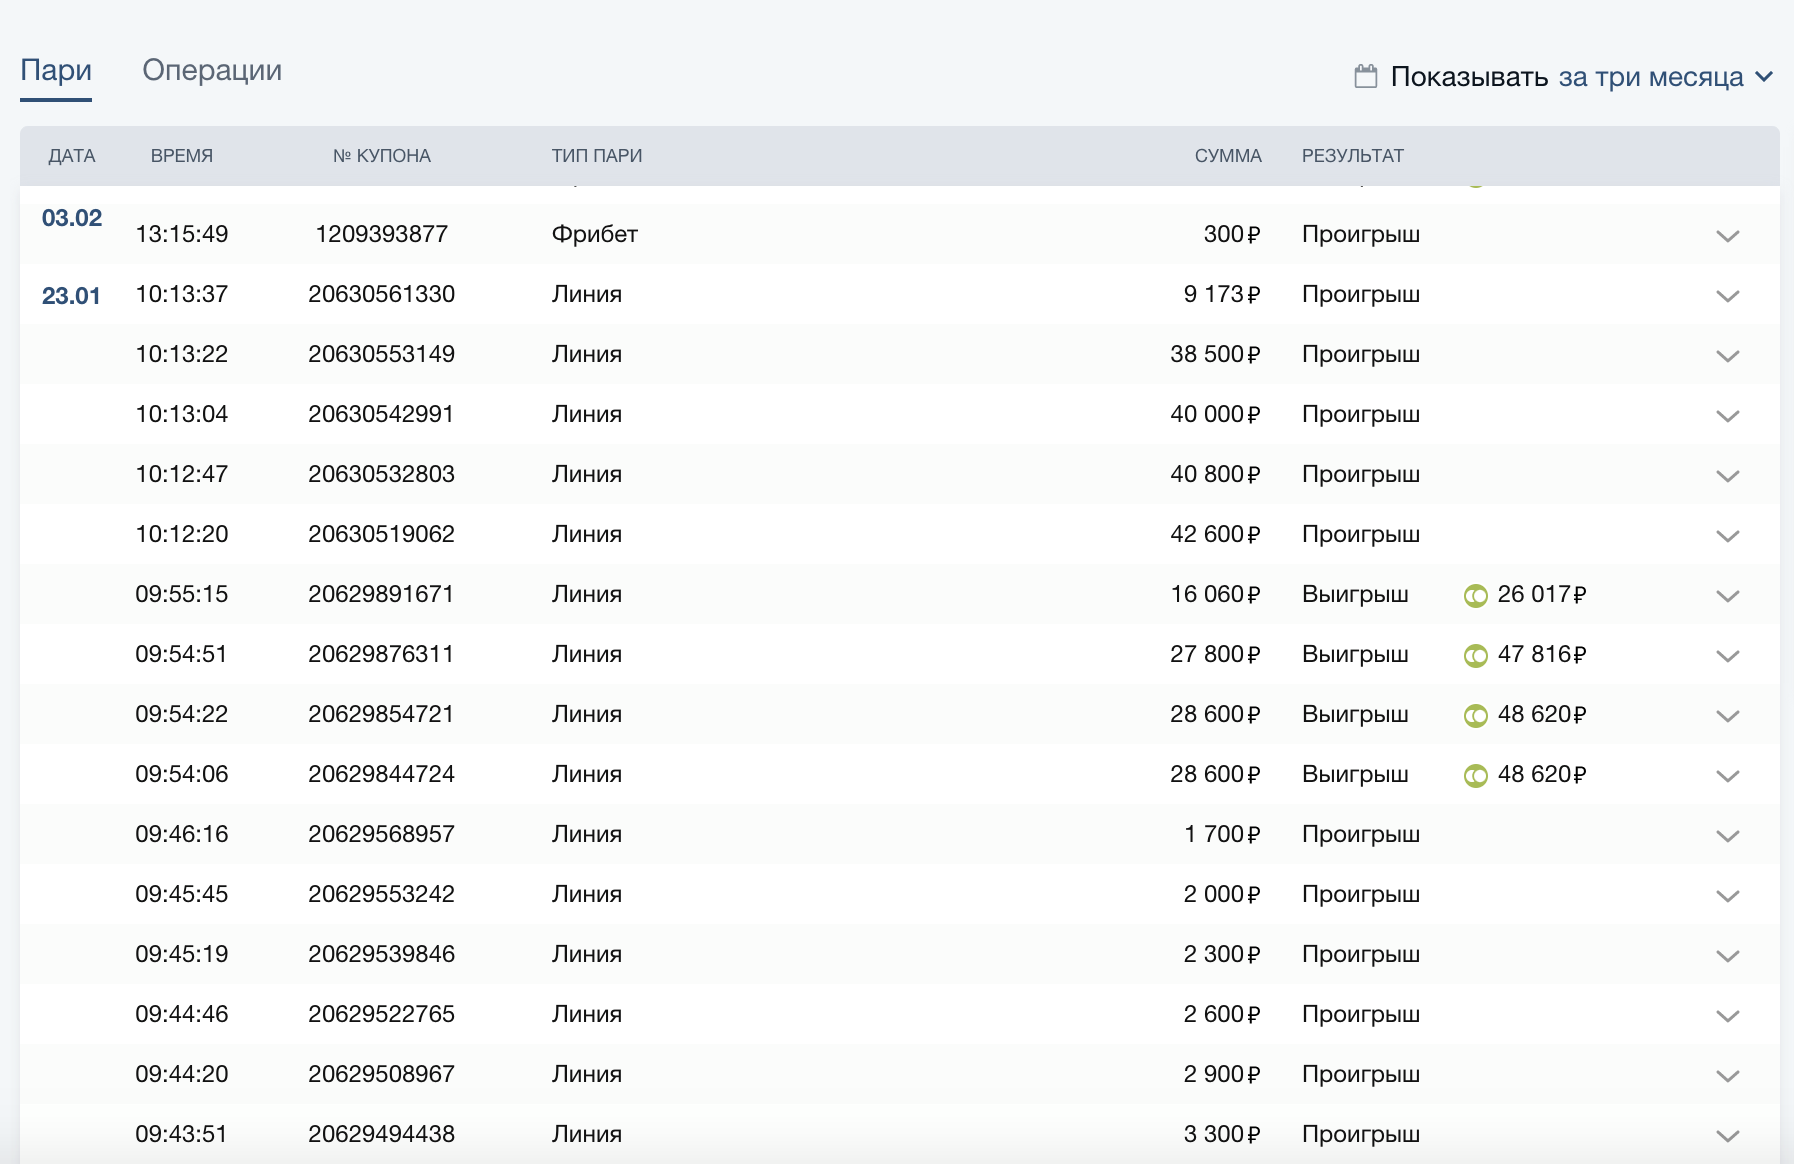Expand the 42 600₽ bet at 10:12:20
The height and width of the screenshot is (1164, 1794).
tap(1727, 536)
